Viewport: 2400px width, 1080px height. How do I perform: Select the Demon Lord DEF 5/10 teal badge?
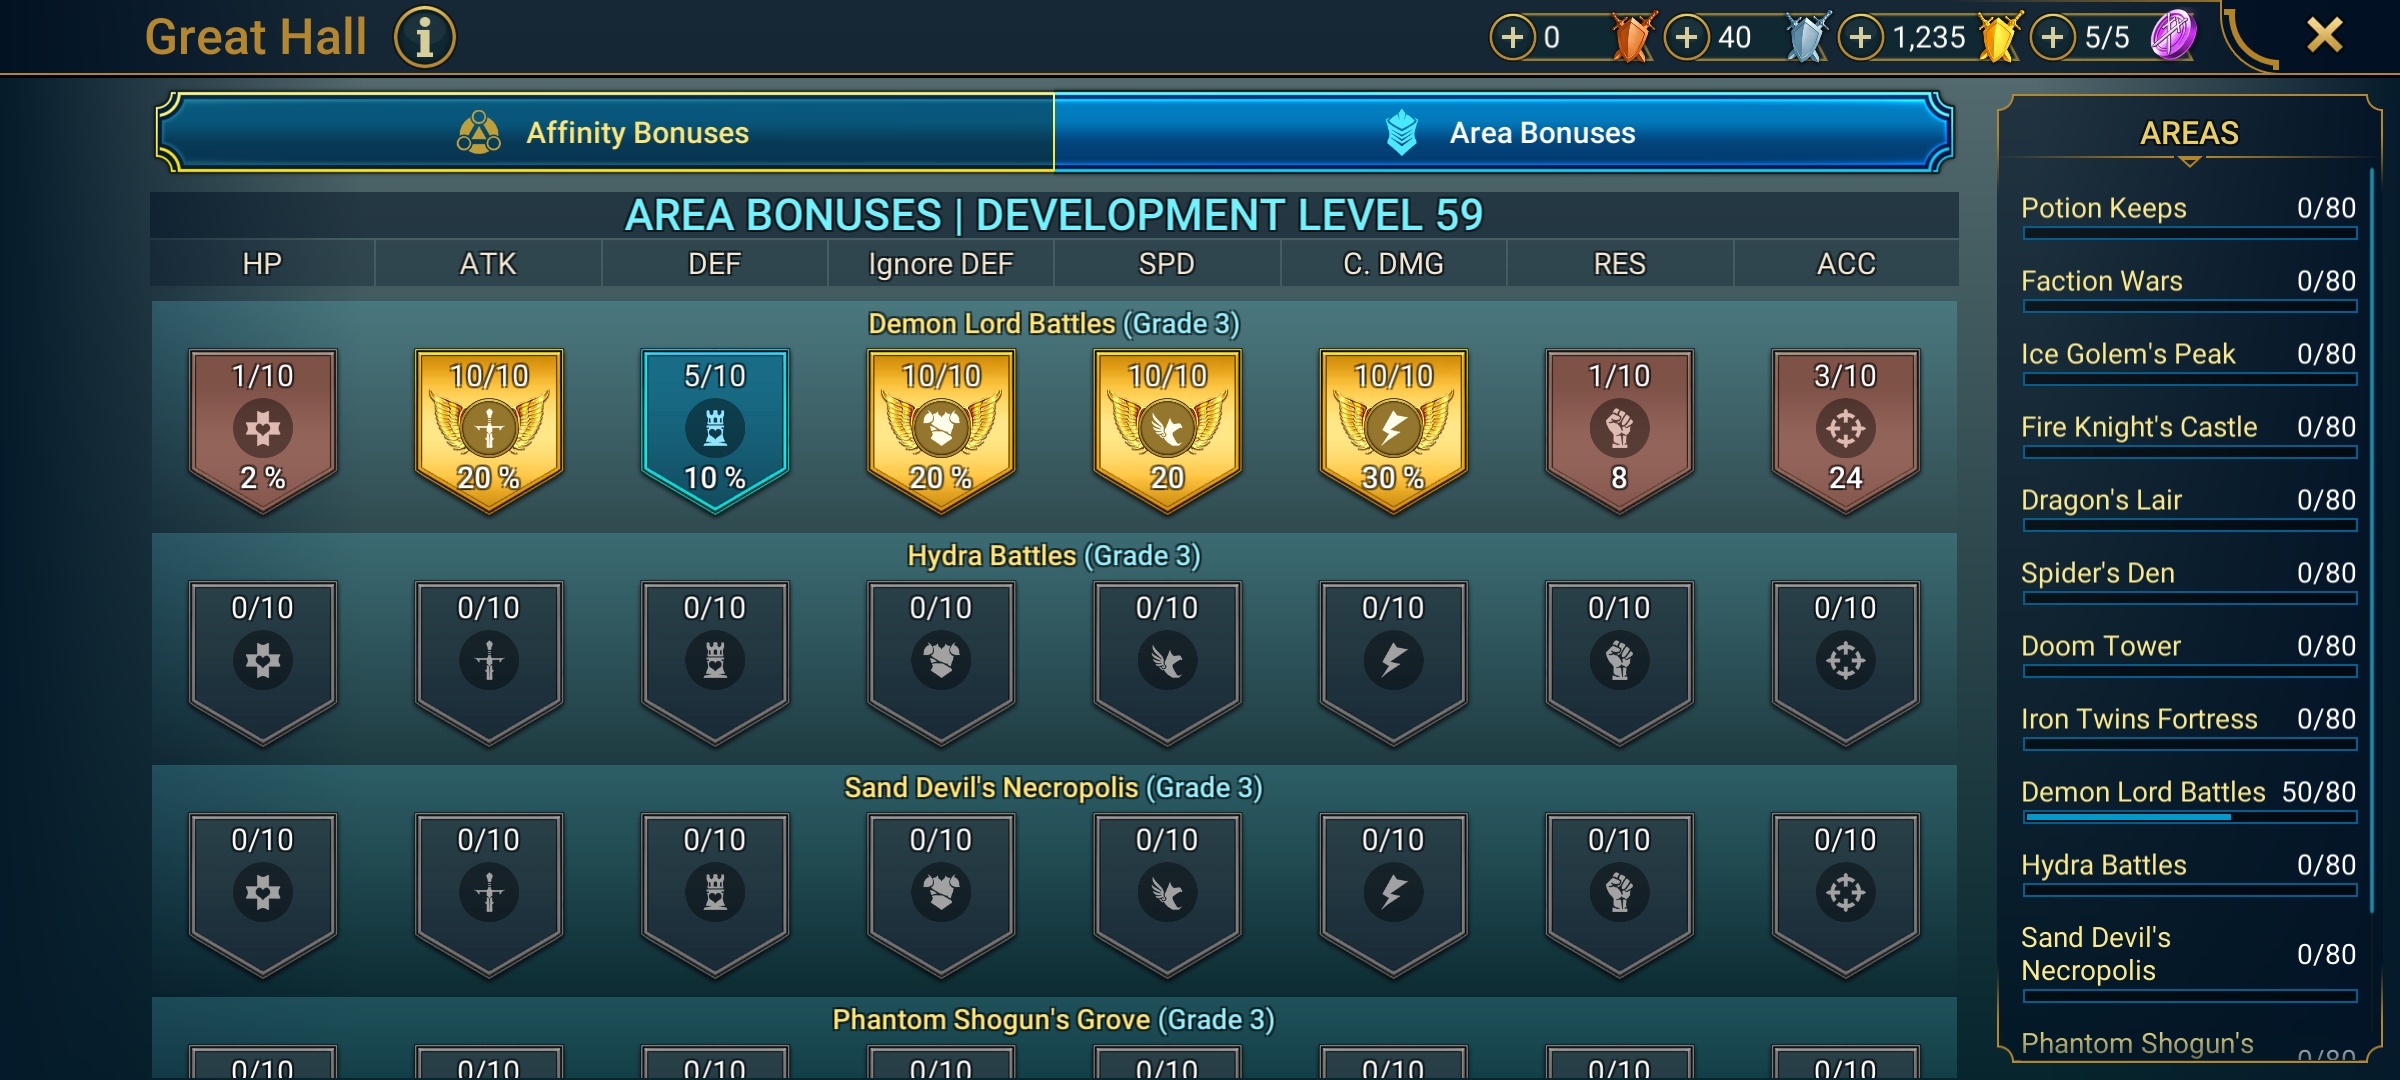(715, 430)
